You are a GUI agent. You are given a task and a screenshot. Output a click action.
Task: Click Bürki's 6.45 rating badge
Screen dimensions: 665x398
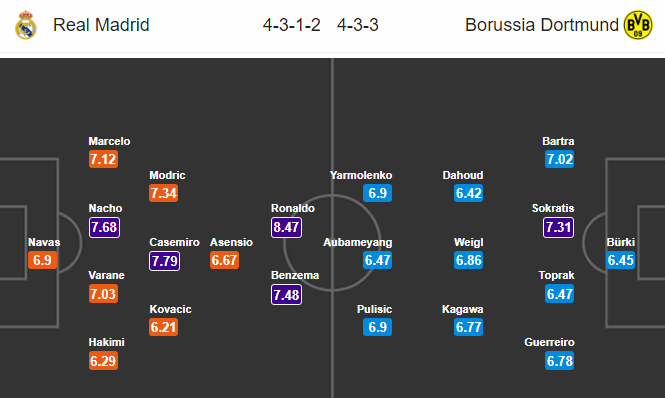point(620,260)
